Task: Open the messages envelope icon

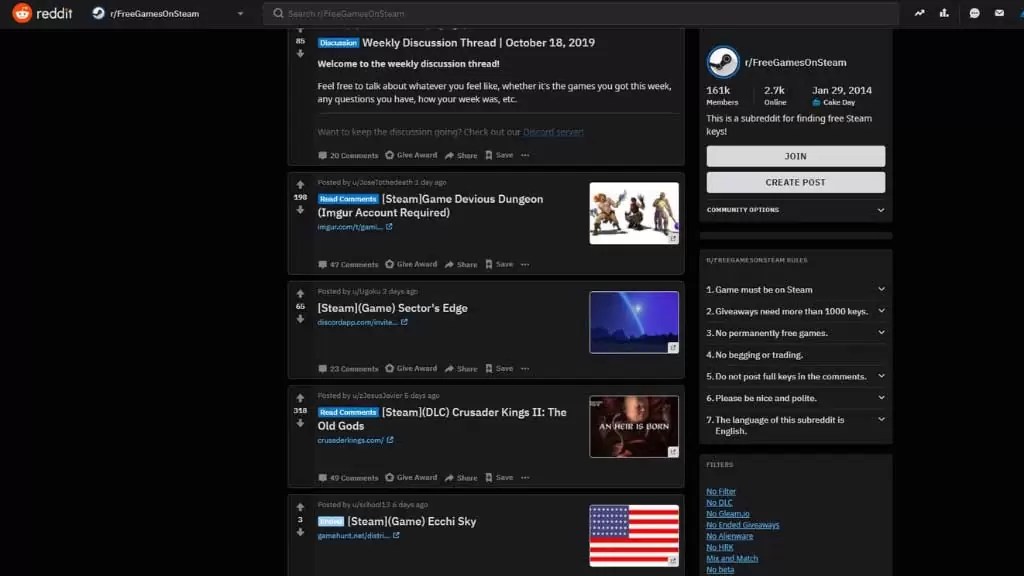Action: point(999,13)
